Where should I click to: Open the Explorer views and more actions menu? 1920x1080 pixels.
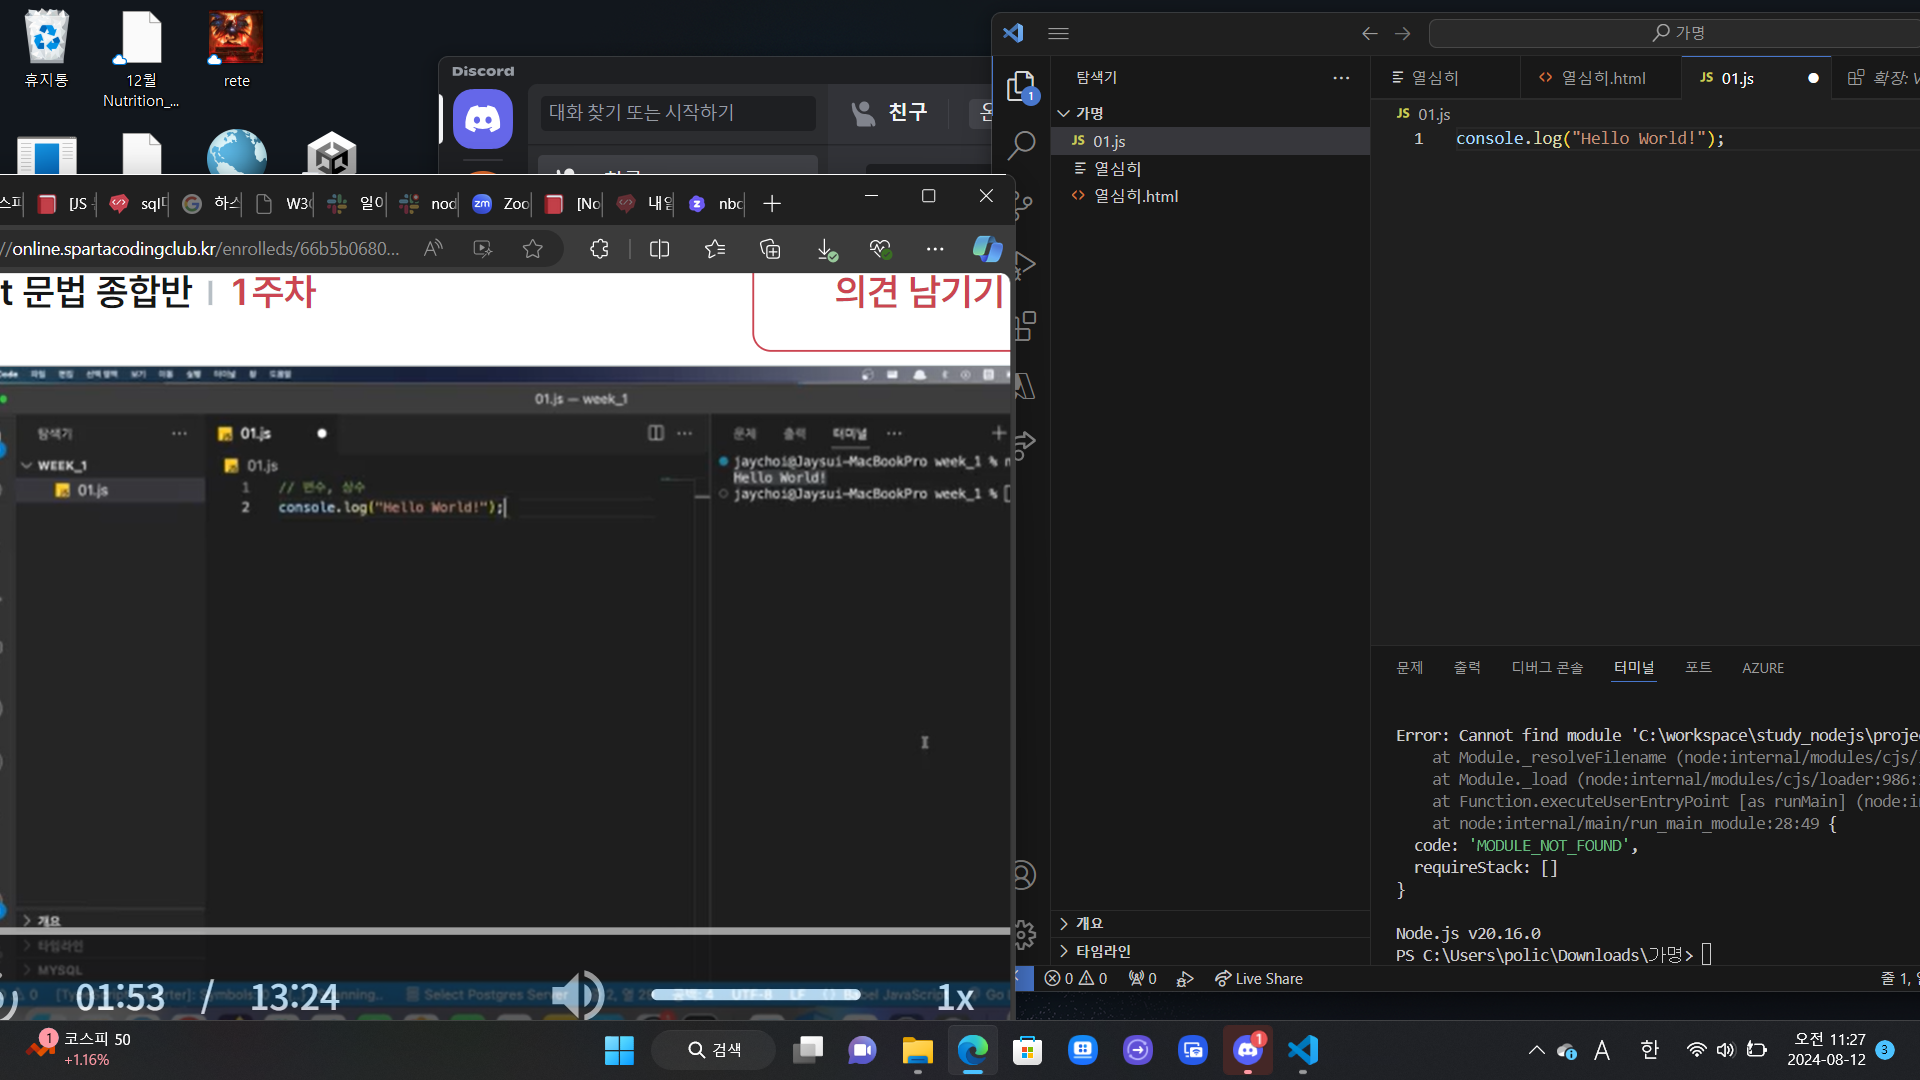(x=1341, y=77)
